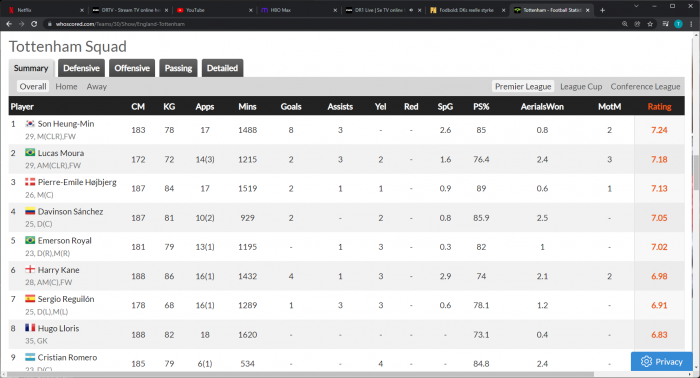Screen dimensions: 700x378
Task: Switch to the YouTube browser tab
Action: (x=213, y=10)
